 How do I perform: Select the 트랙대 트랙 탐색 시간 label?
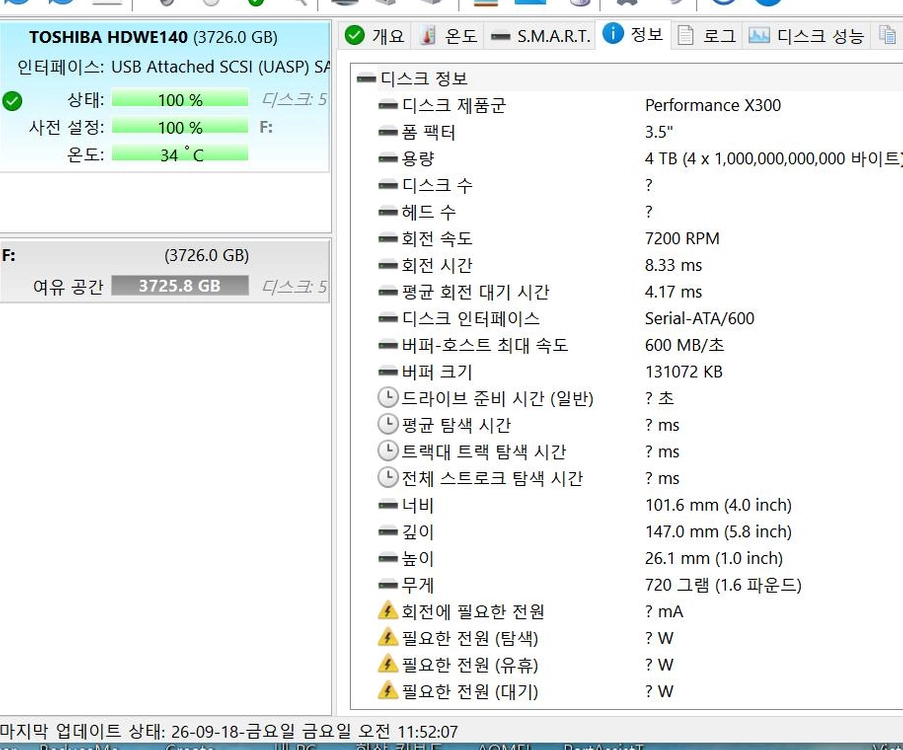pos(484,452)
